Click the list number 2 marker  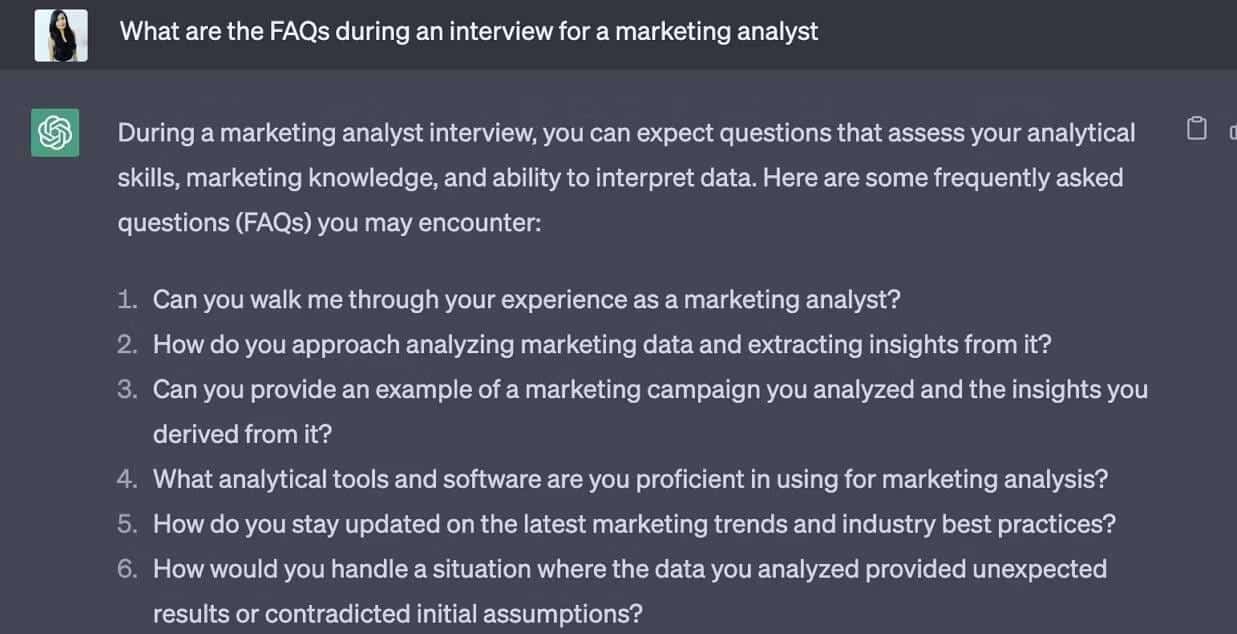(127, 344)
